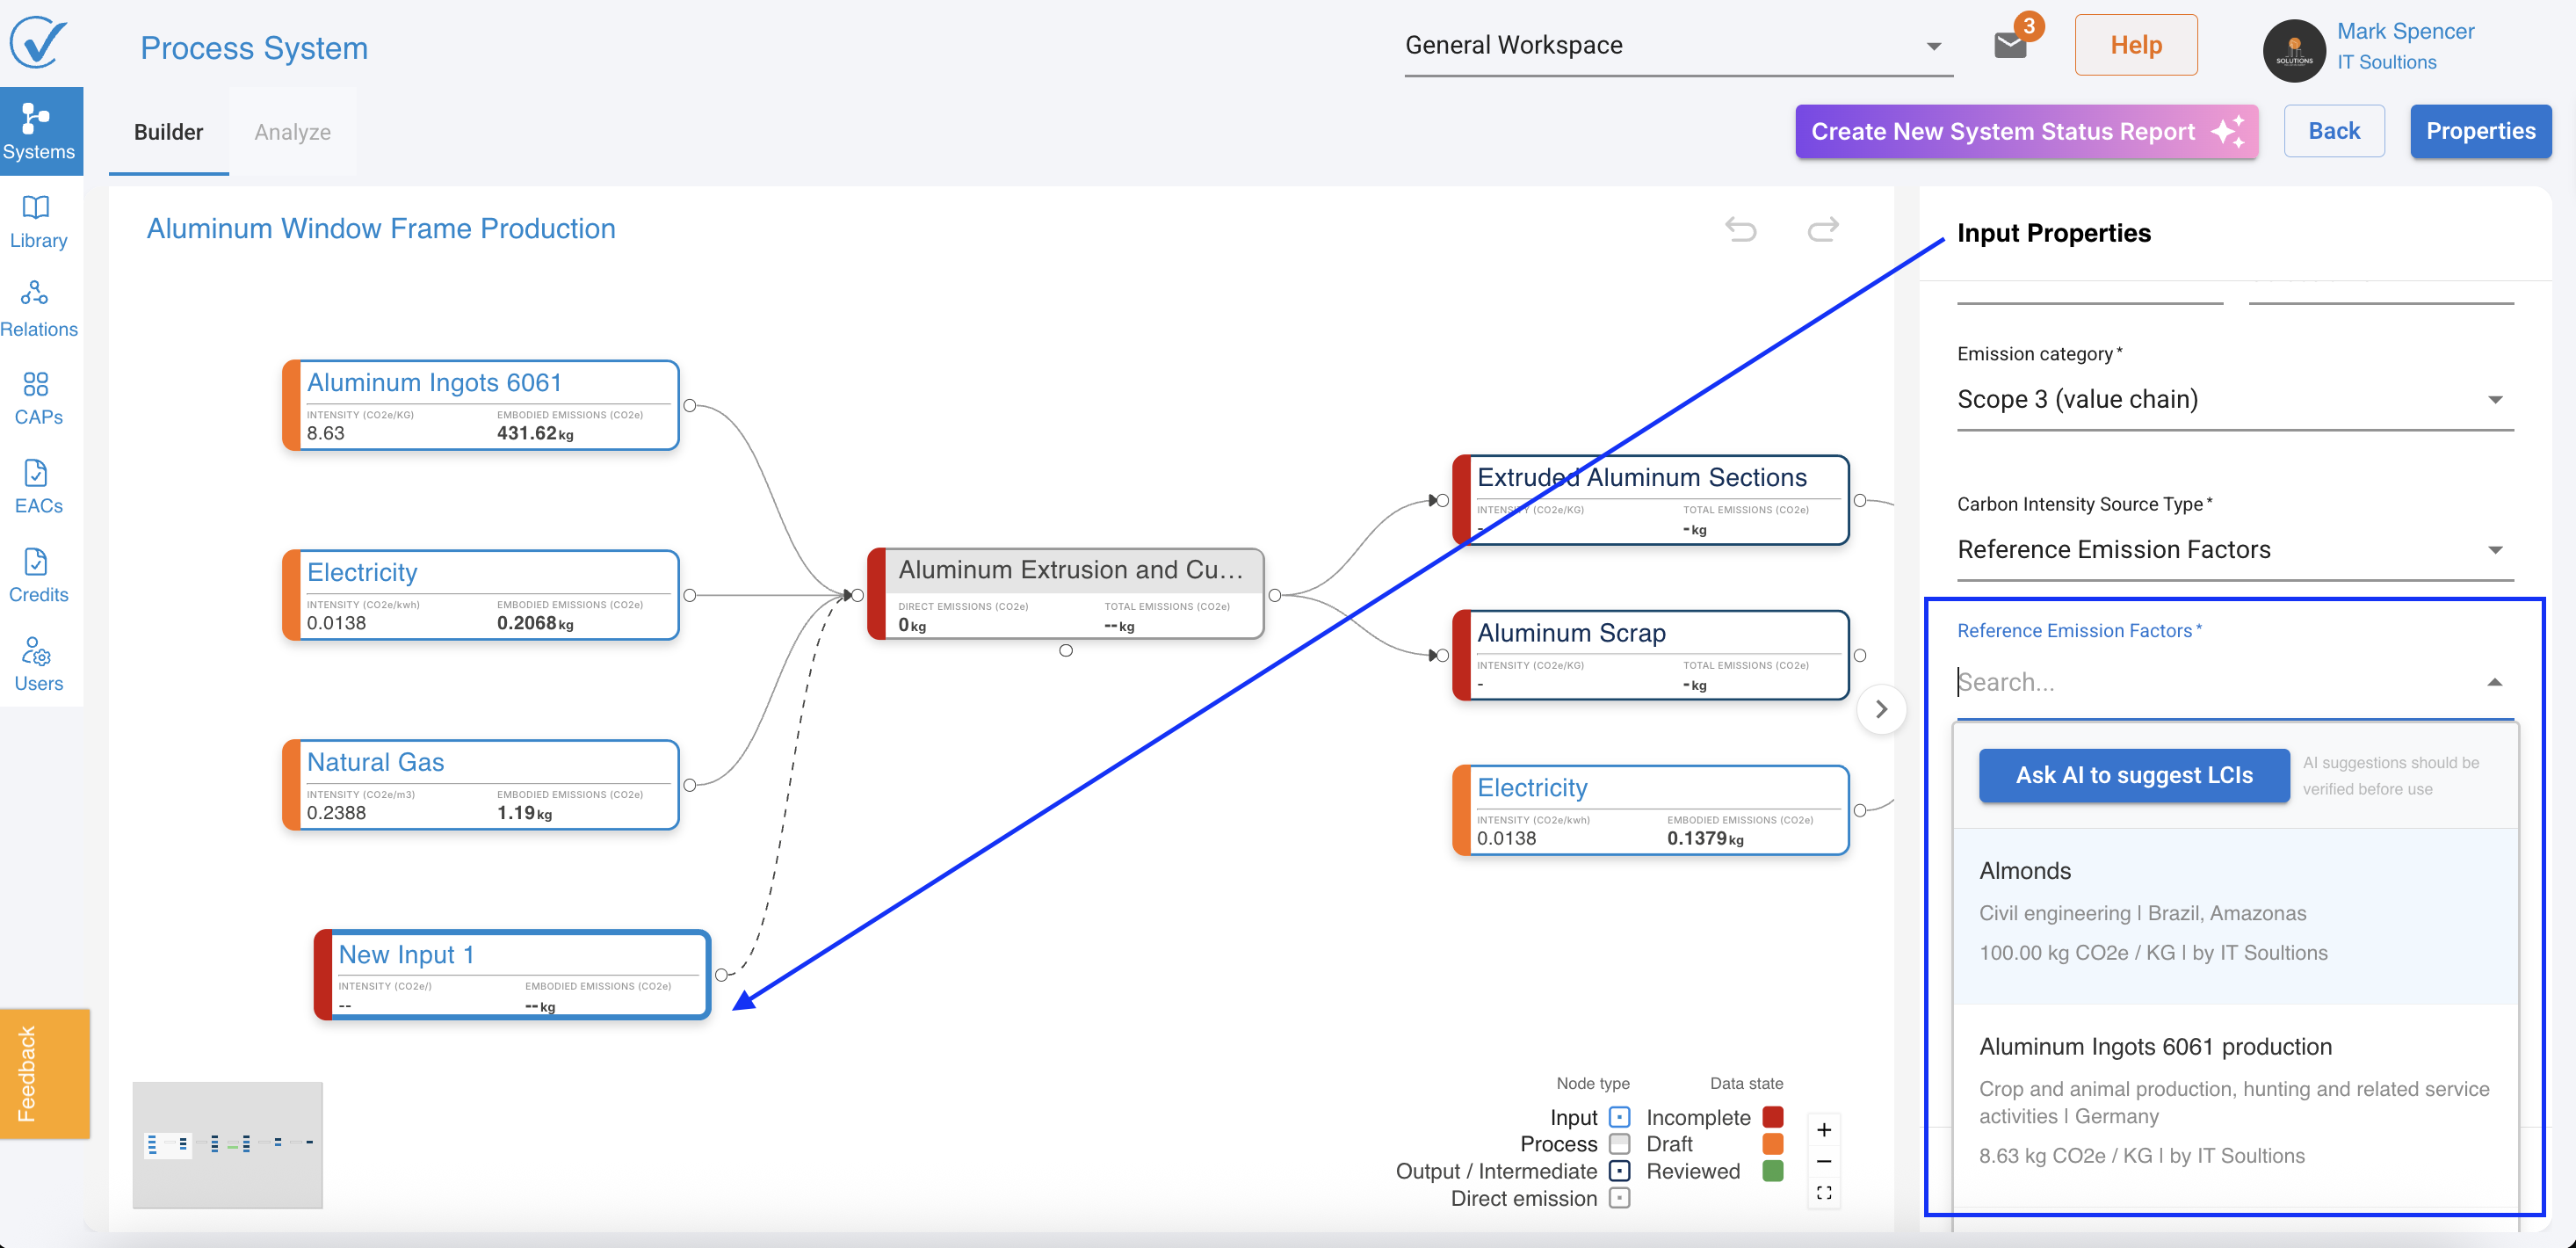Click Ask AI to suggest LCIs

[2133, 776]
